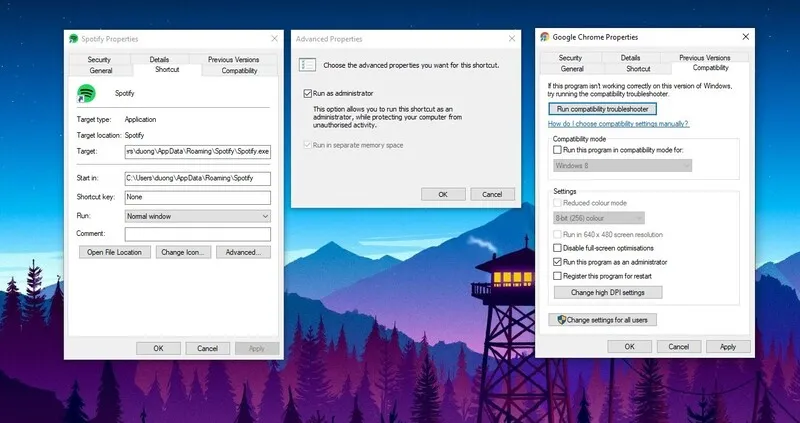The width and height of the screenshot is (800, 423).
Task: Enable Run this program in compatibility mode
Action: tap(558, 149)
